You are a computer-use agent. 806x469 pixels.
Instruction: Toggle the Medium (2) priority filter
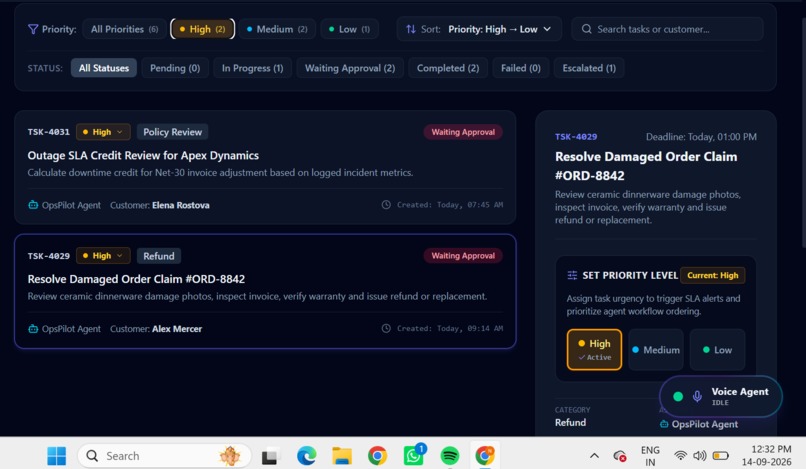pos(277,29)
